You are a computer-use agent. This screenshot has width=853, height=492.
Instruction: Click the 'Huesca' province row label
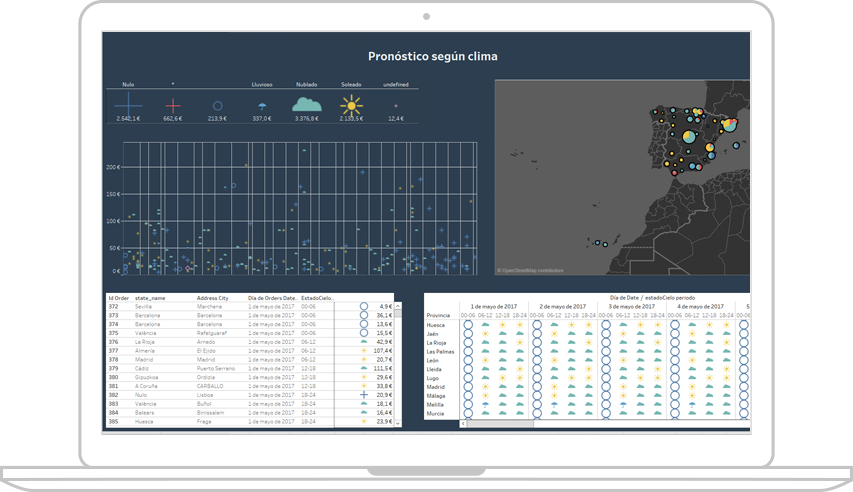pos(436,325)
